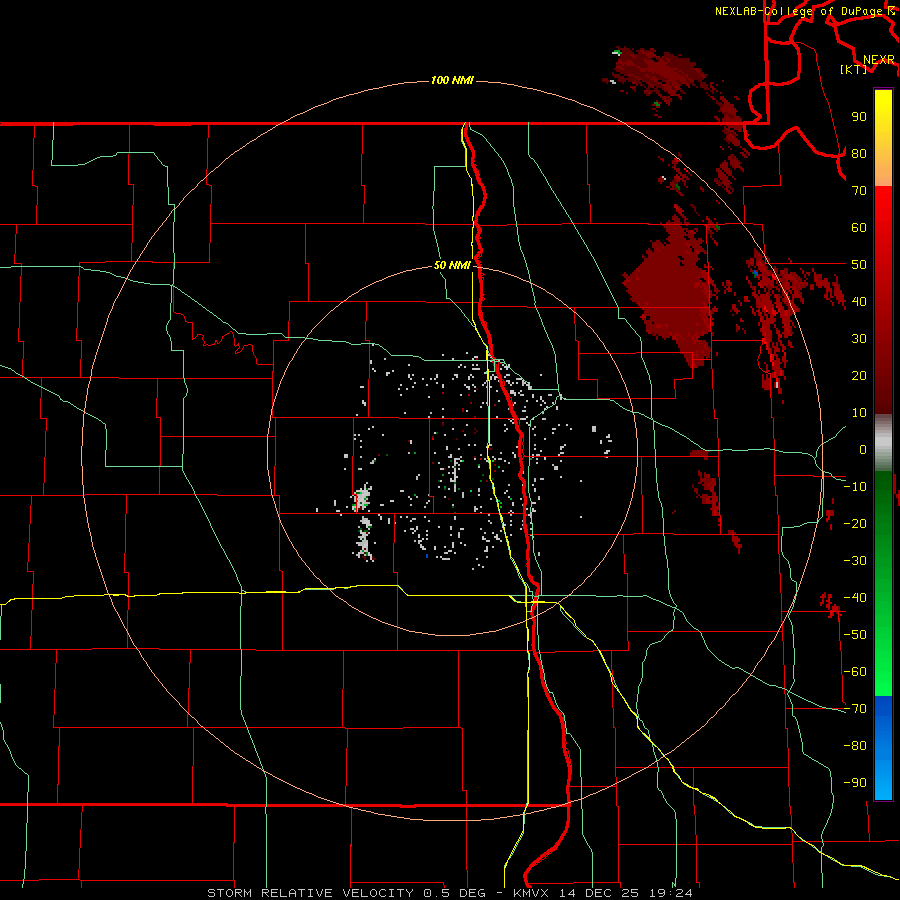This screenshot has height=900, width=900.
Task: Click the 50 value on the velocity scale
Action: (859, 265)
